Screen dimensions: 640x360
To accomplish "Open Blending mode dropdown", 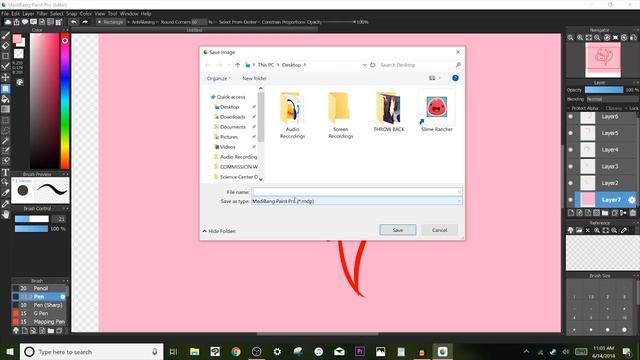I will click(612, 99).
